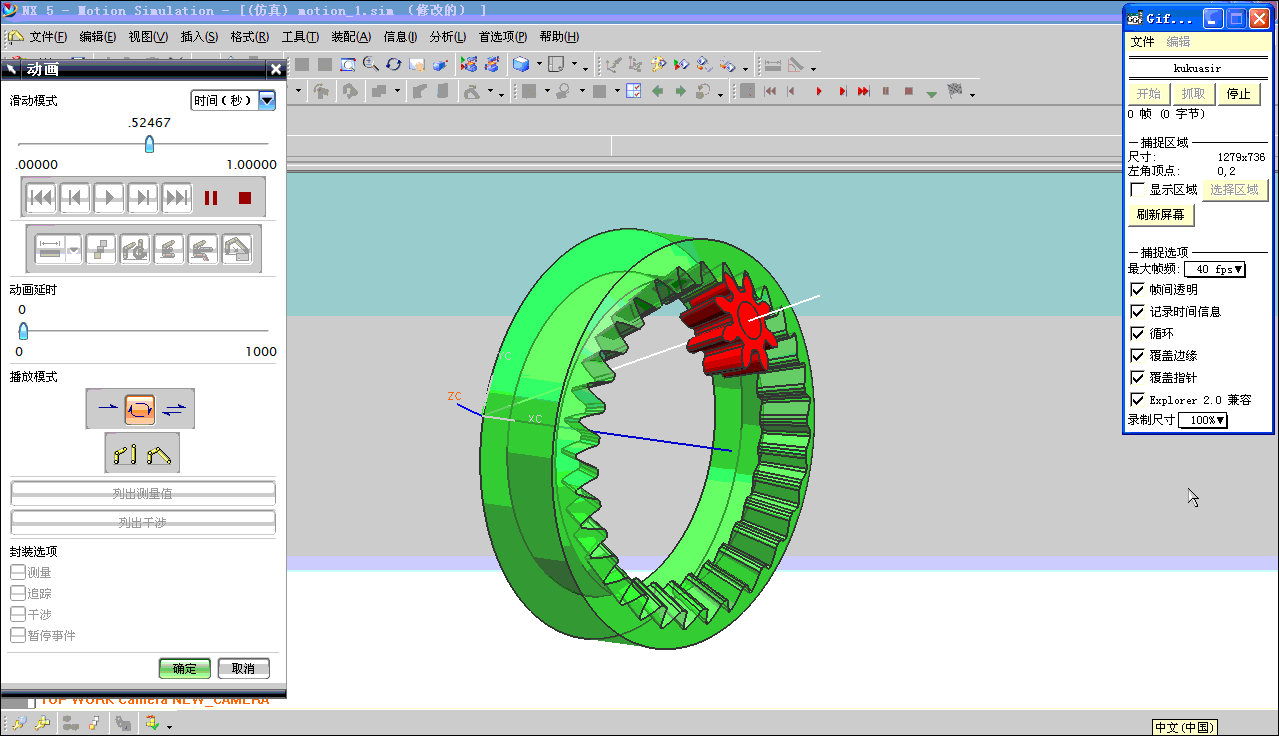Click the green right arrow toolbar icon
1279x736 pixels.
[680, 91]
